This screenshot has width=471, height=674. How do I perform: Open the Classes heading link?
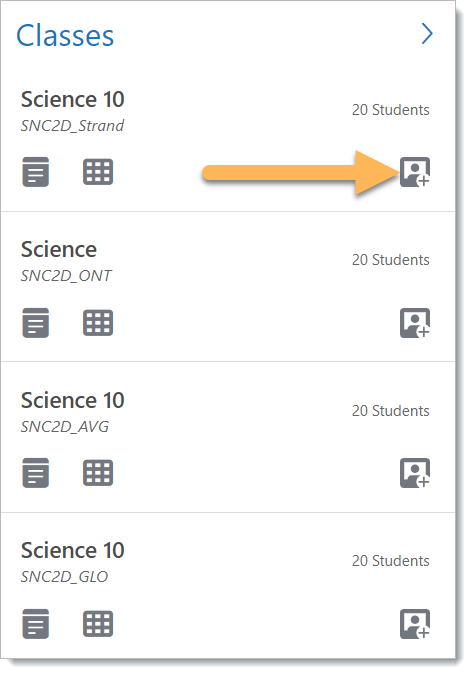(65, 35)
